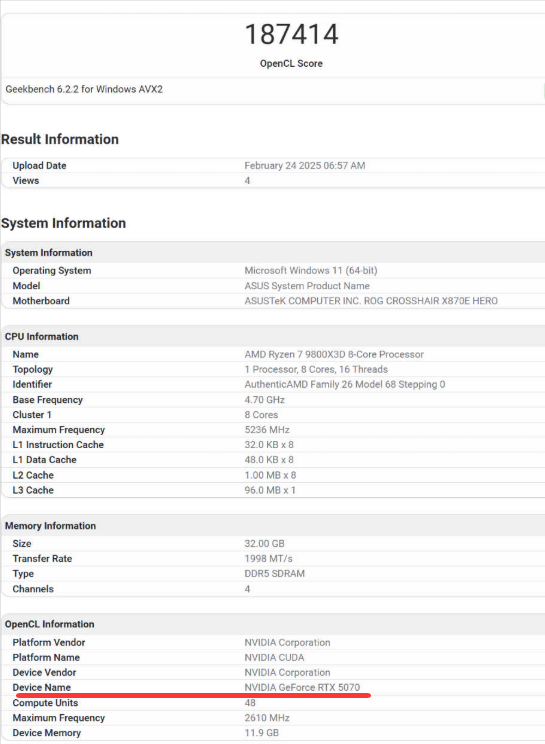Select the 48 compute units value
The image size is (545, 744).
coord(250,703)
